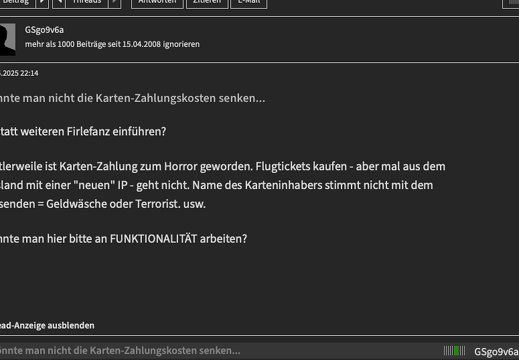Go to next thread using right arrow
519x360 pixels.
tap(114, 2)
